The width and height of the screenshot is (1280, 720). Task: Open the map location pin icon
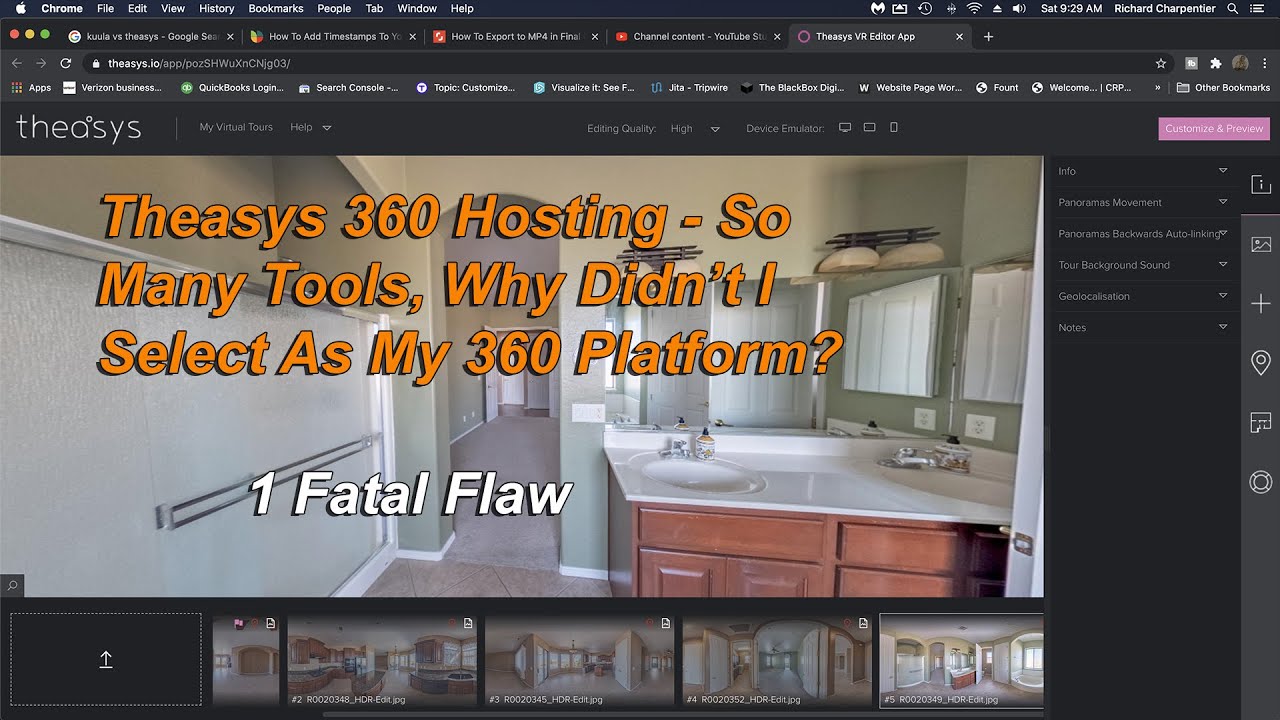(x=1260, y=362)
